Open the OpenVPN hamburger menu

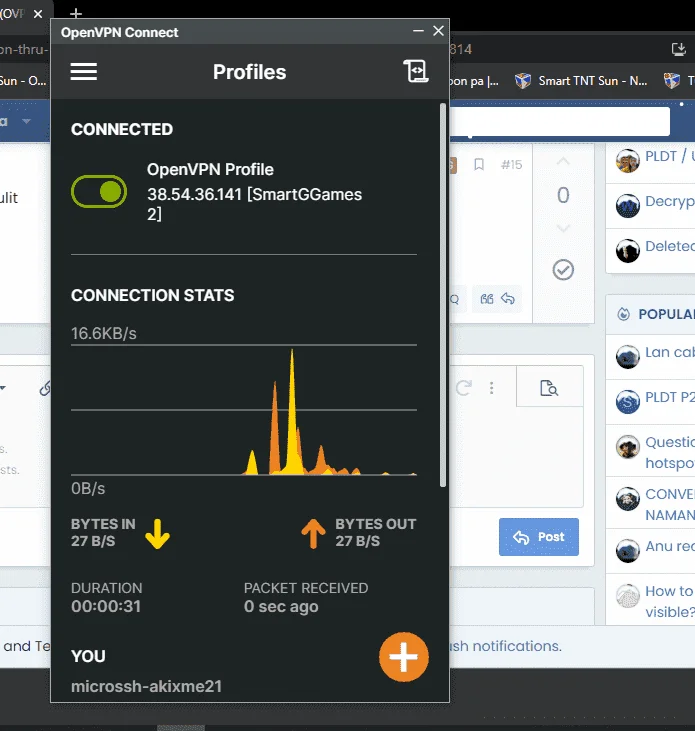coord(84,72)
